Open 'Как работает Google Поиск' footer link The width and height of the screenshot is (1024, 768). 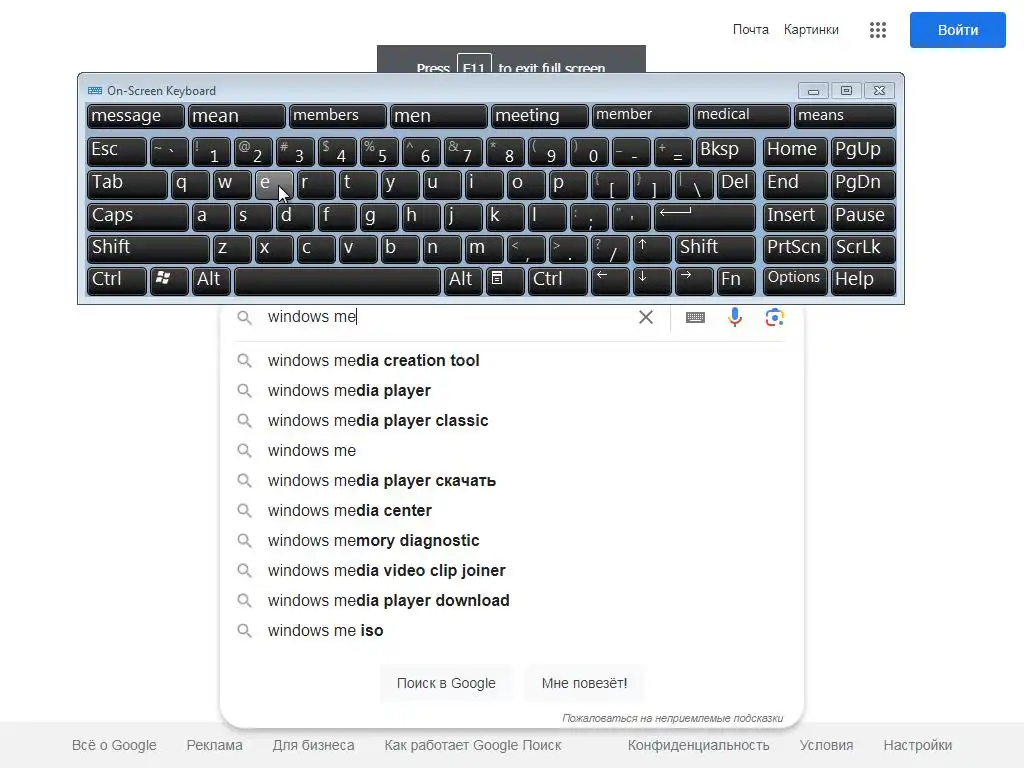[473, 746]
